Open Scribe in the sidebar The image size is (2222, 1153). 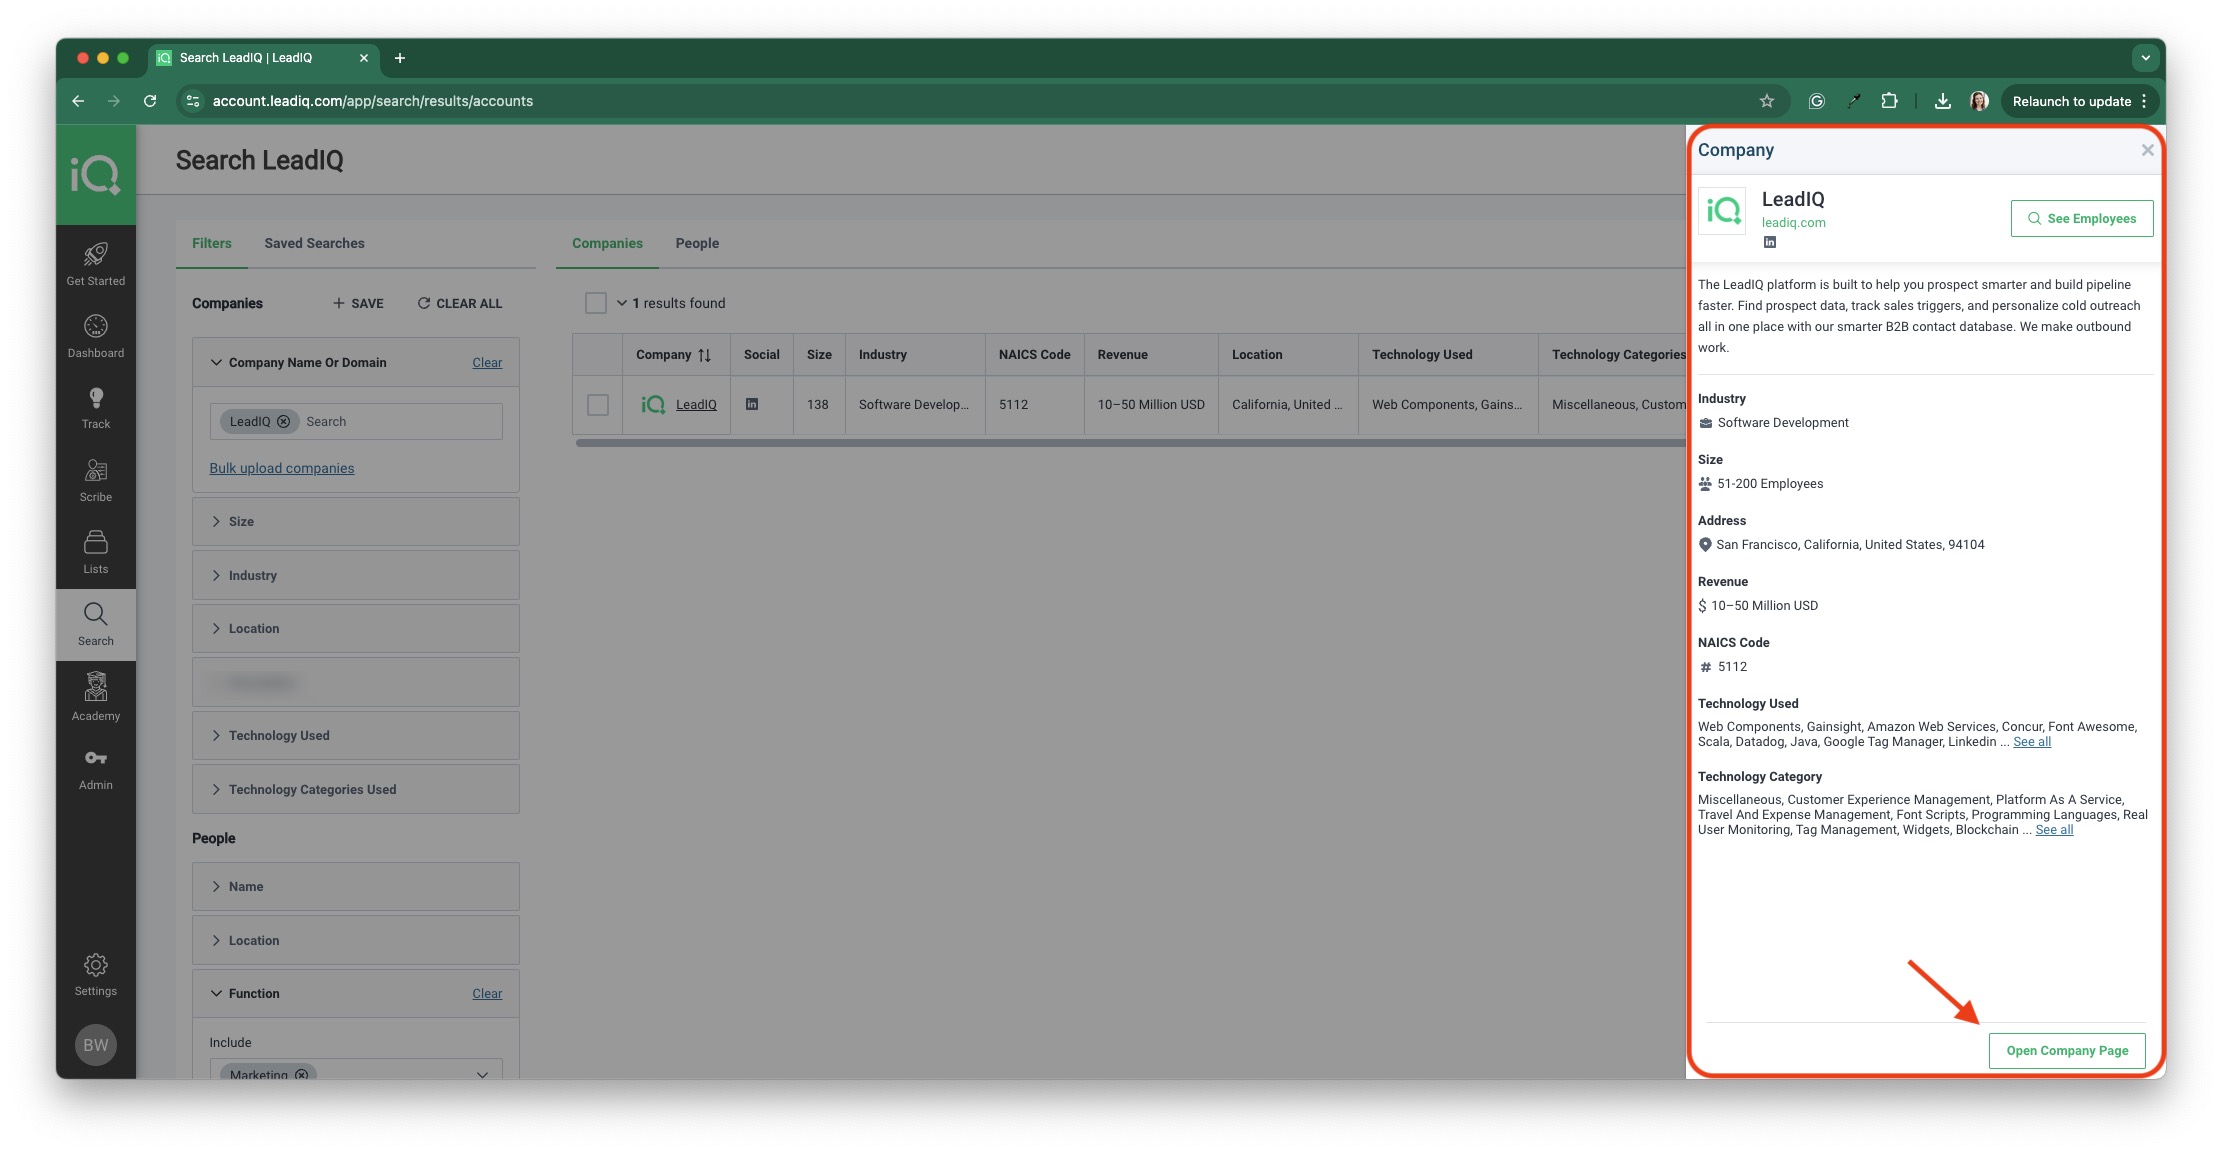(96, 479)
